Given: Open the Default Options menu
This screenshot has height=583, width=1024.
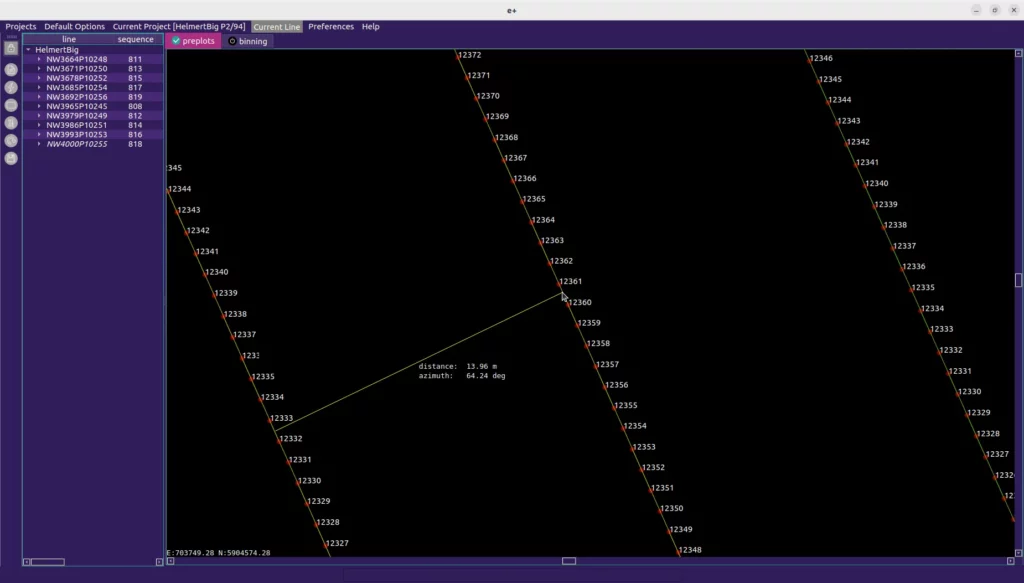Looking at the screenshot, I should tap(74, 27).
